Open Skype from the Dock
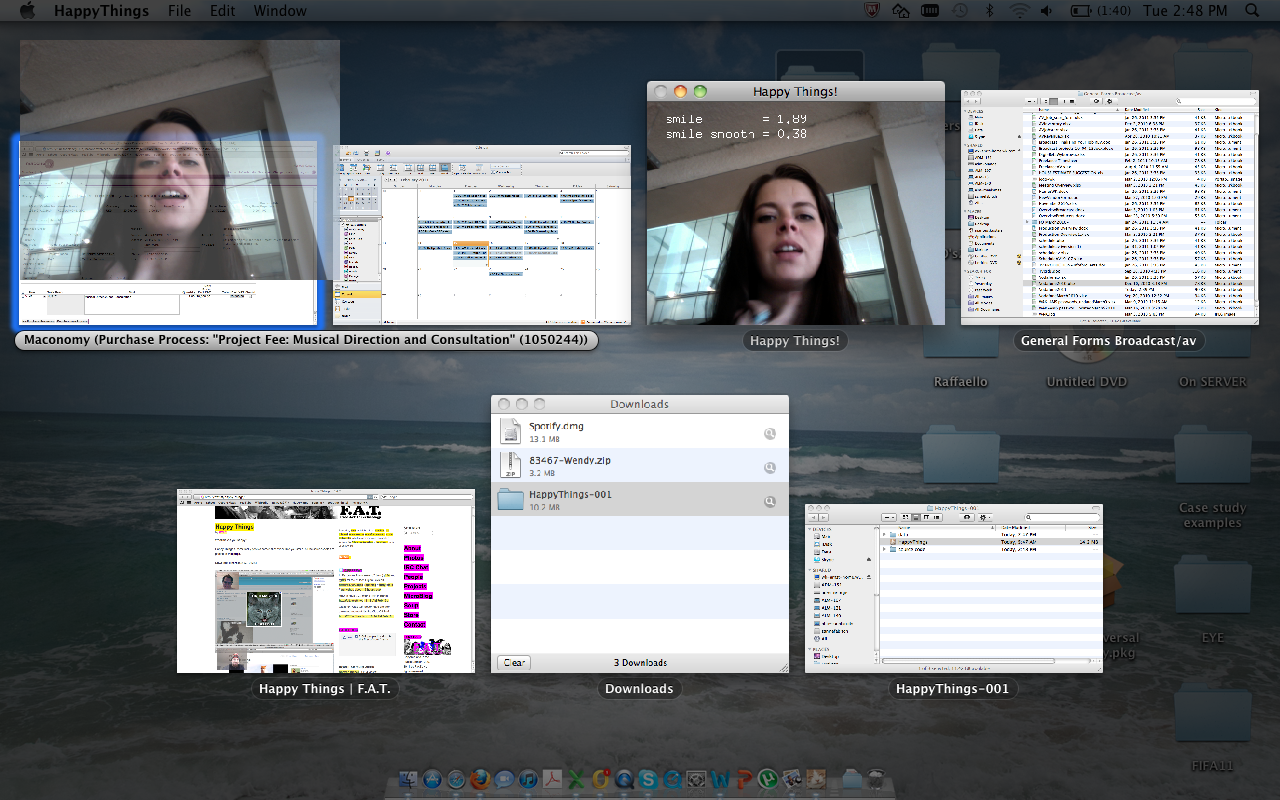Screen dimensions: 1280x800 pyautogui.click(x=649, y=780)
